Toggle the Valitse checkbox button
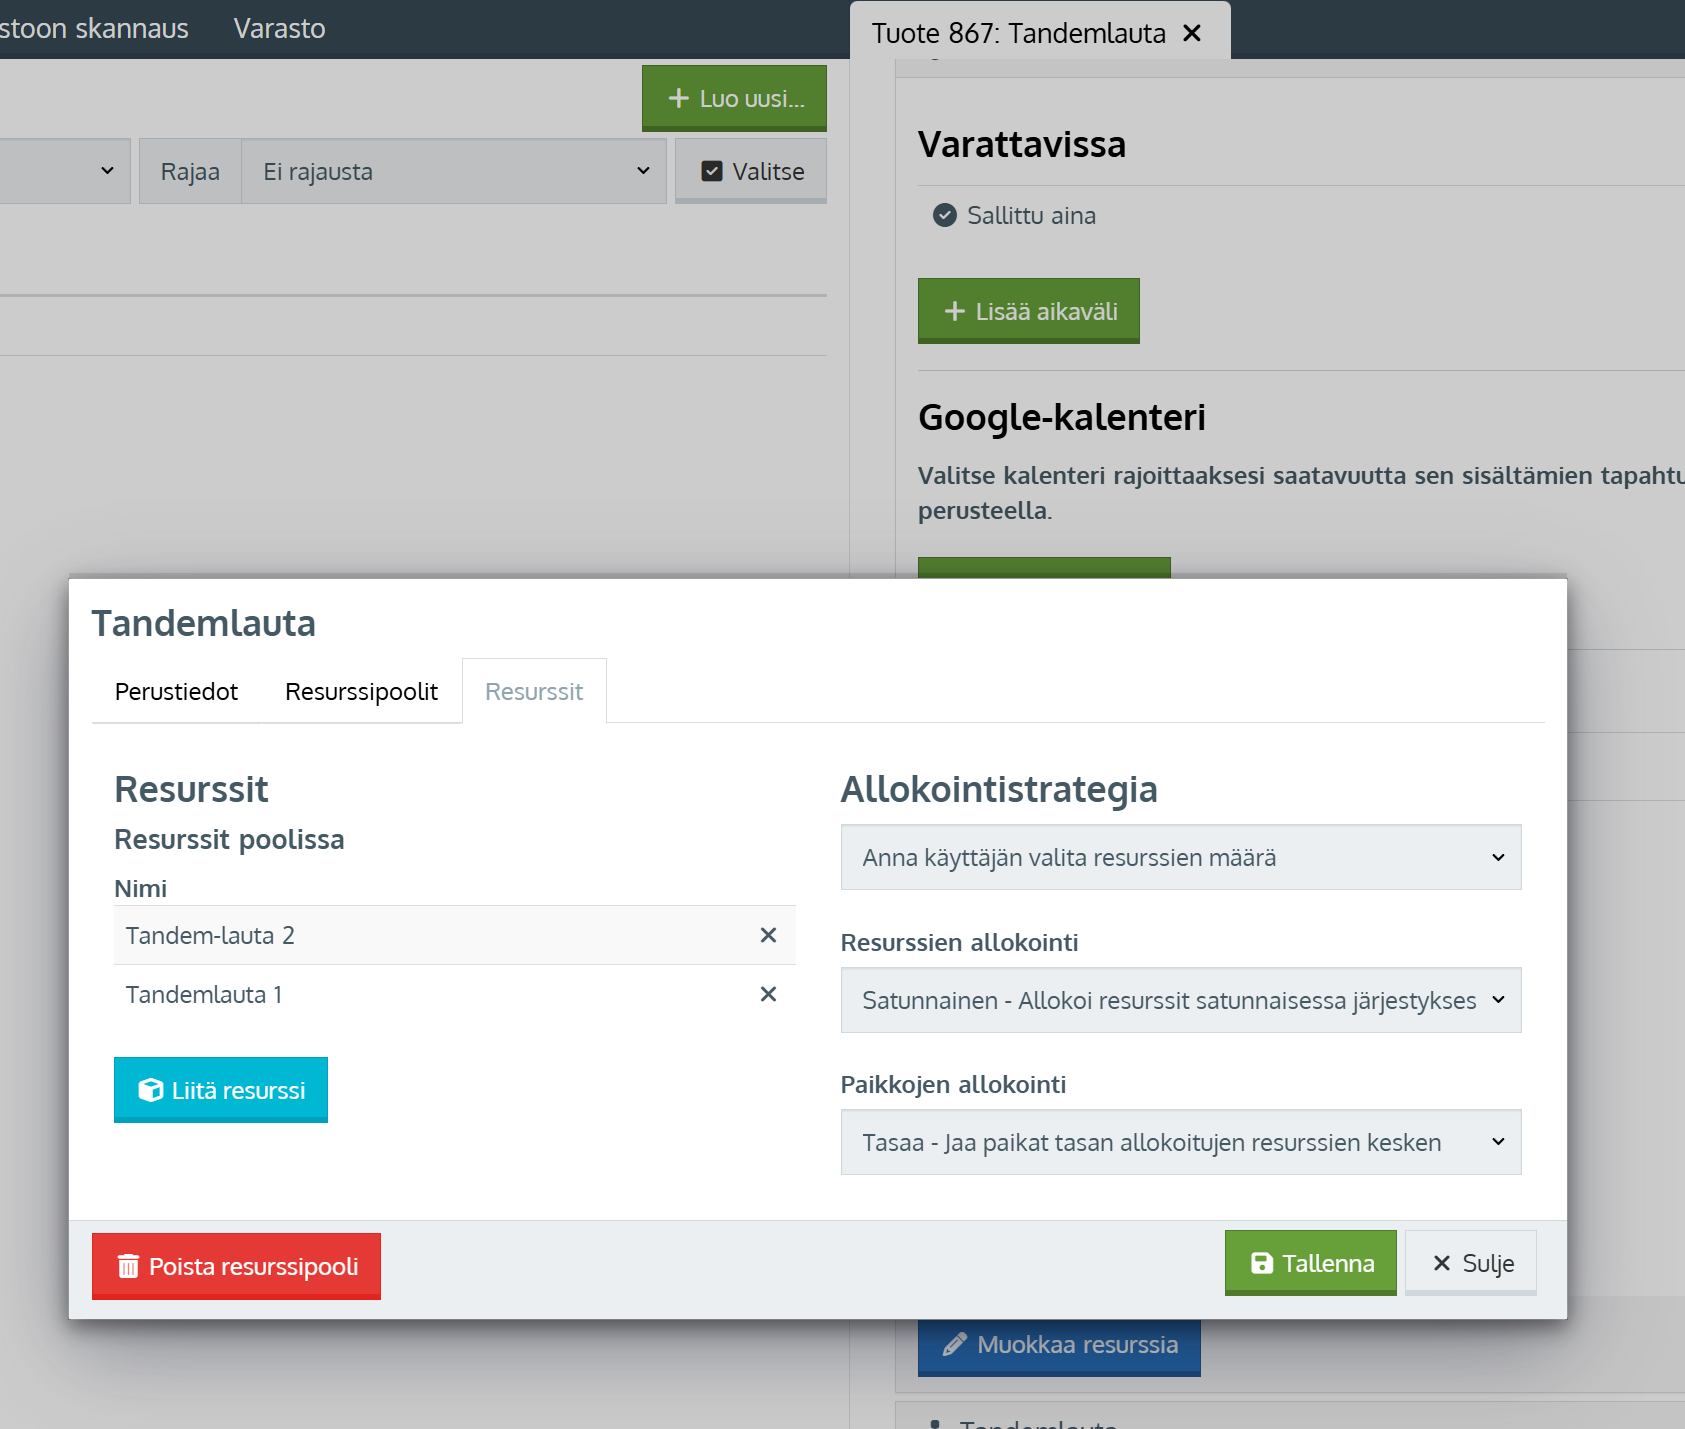Image resolution: width=1685 pixels, height=1429 pixels. tap(751, 171)
